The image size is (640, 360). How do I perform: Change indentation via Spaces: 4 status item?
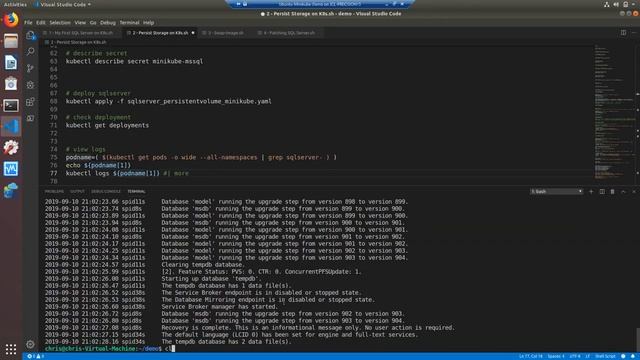pyautogui.click(x=556, y=356)
